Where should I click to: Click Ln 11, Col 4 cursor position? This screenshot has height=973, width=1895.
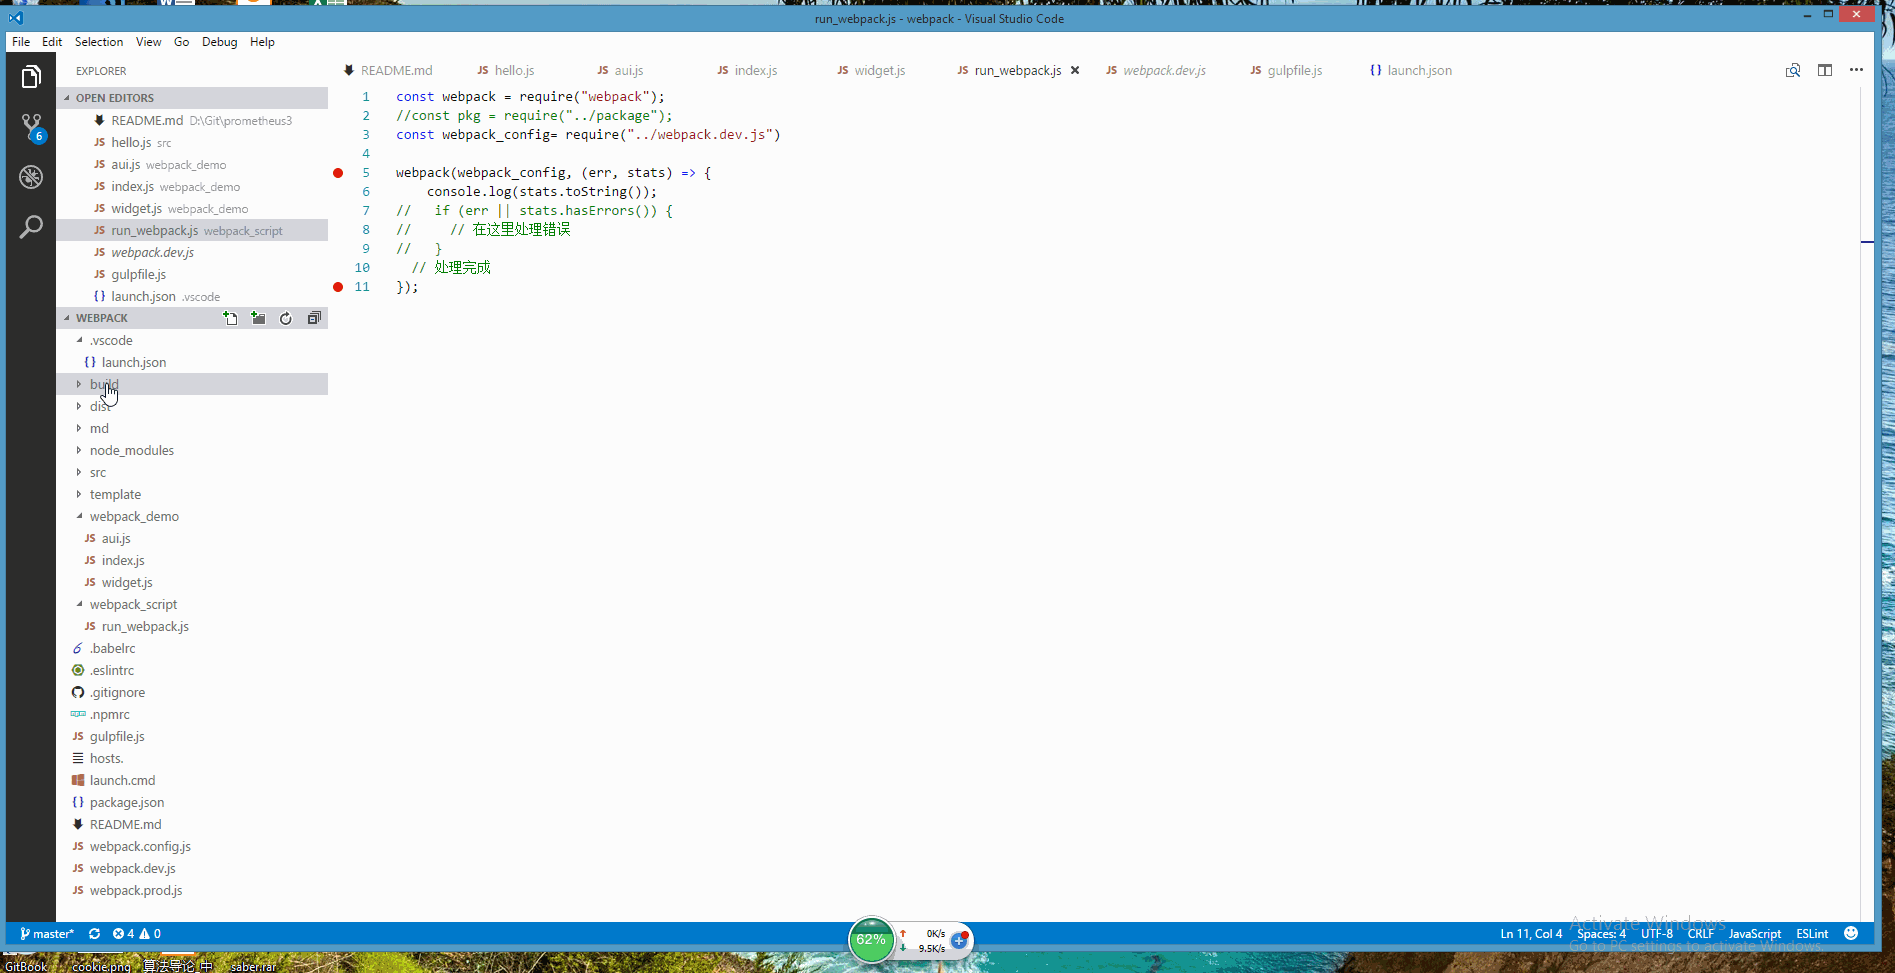coord(1531,934)
